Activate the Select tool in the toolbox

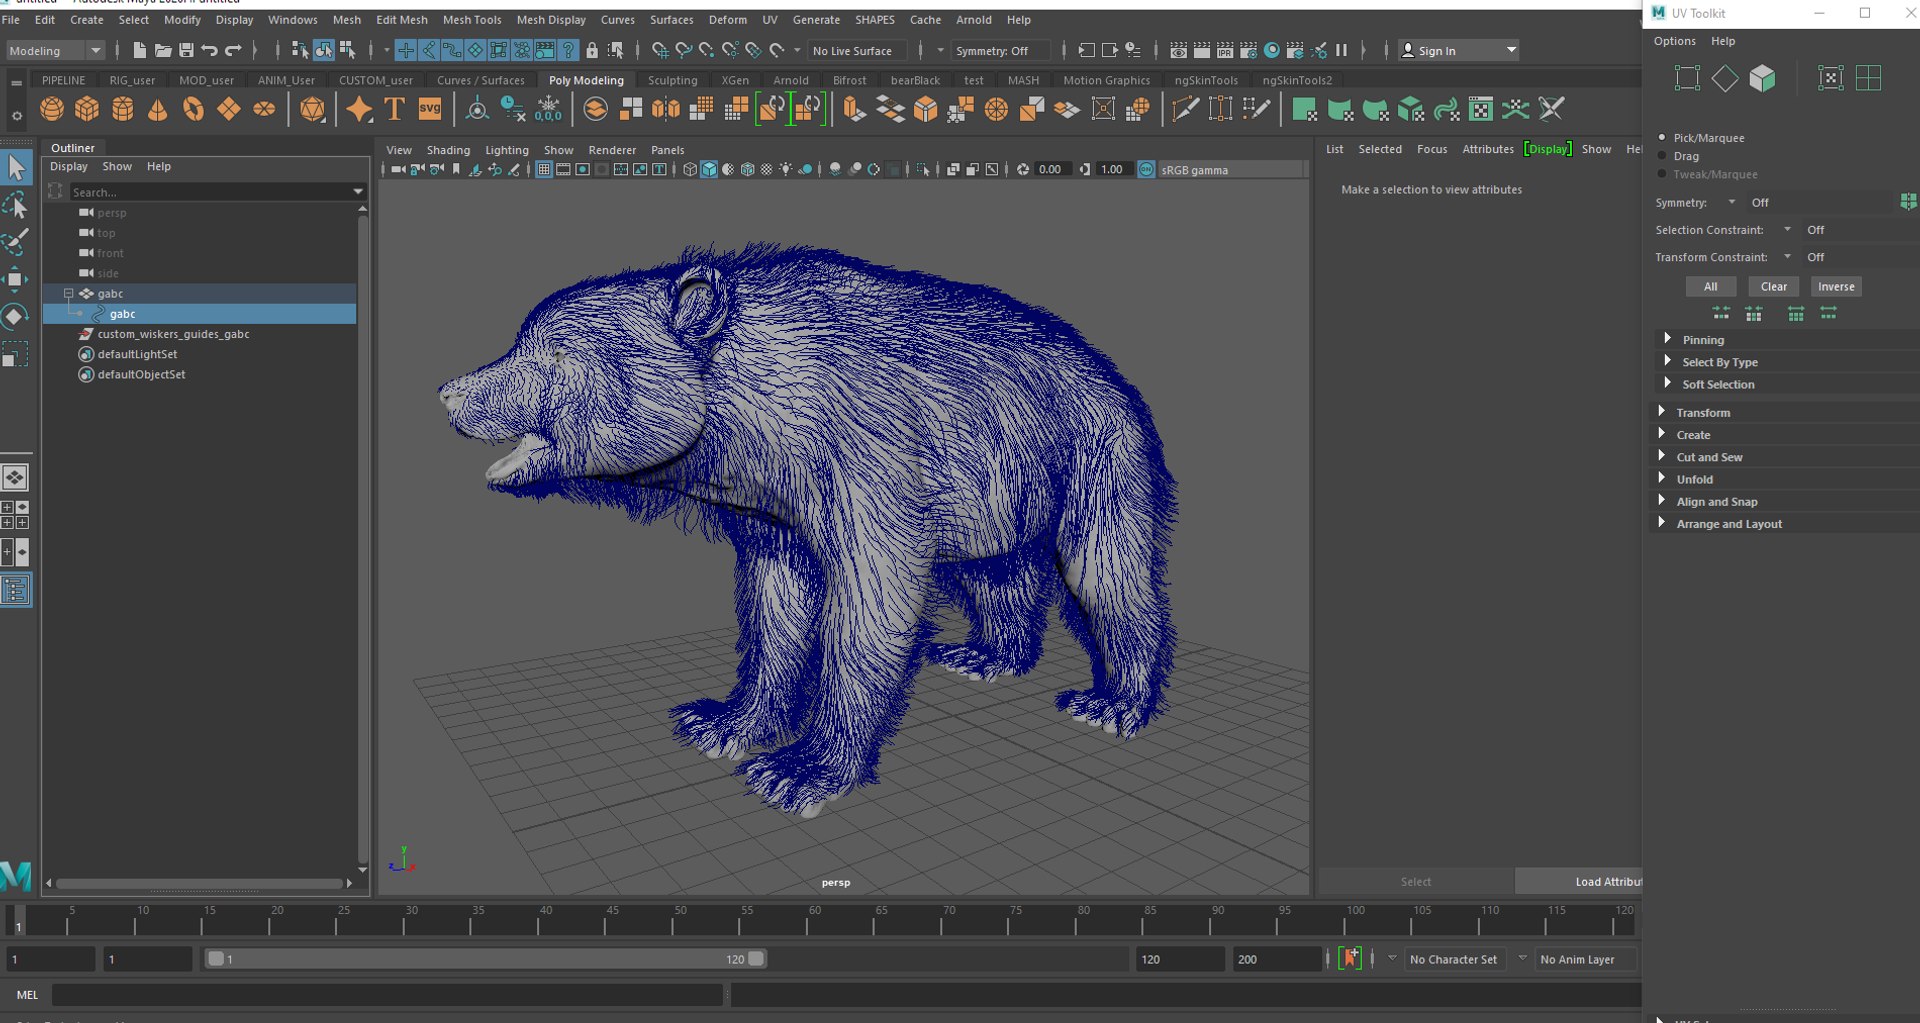[x=16, y=167]
